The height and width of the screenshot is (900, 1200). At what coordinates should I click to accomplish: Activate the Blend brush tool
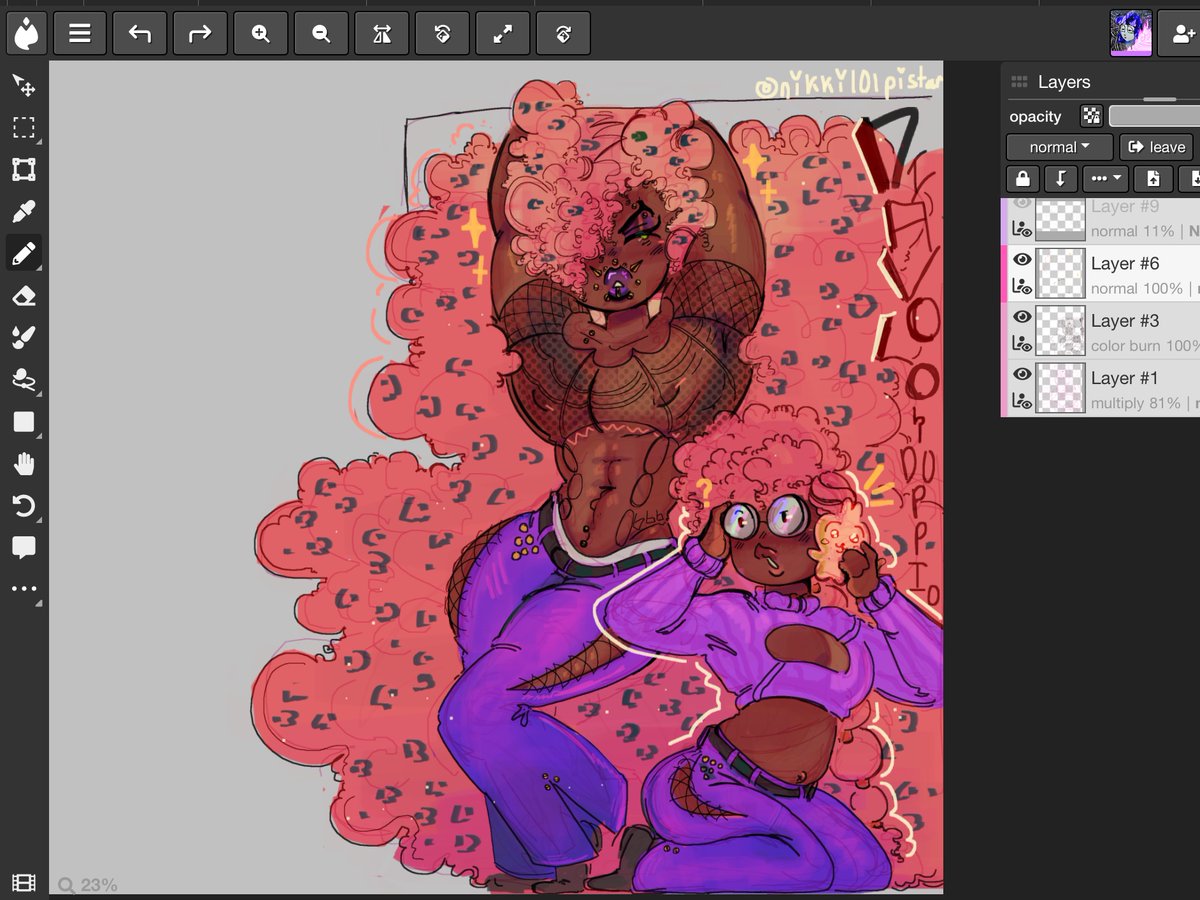pos(24,337)
